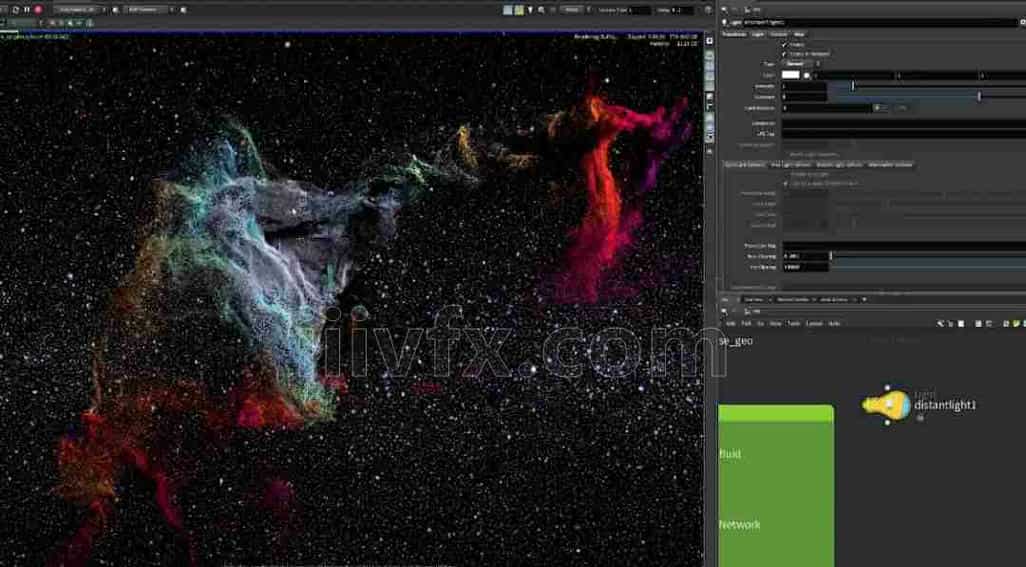
Task: Click the Far Clipping value field
Action: tap(805, 267)
